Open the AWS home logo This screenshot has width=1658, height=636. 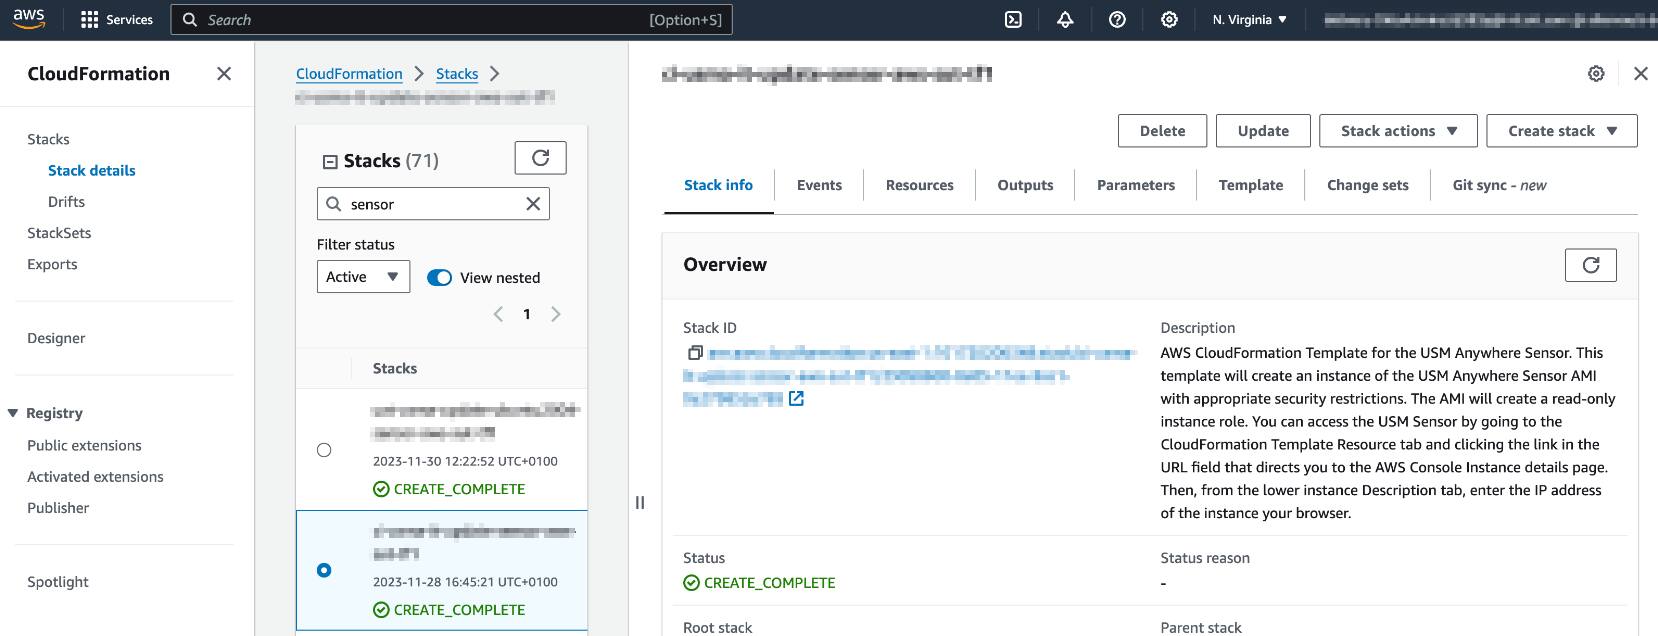[x=28, y=19]
